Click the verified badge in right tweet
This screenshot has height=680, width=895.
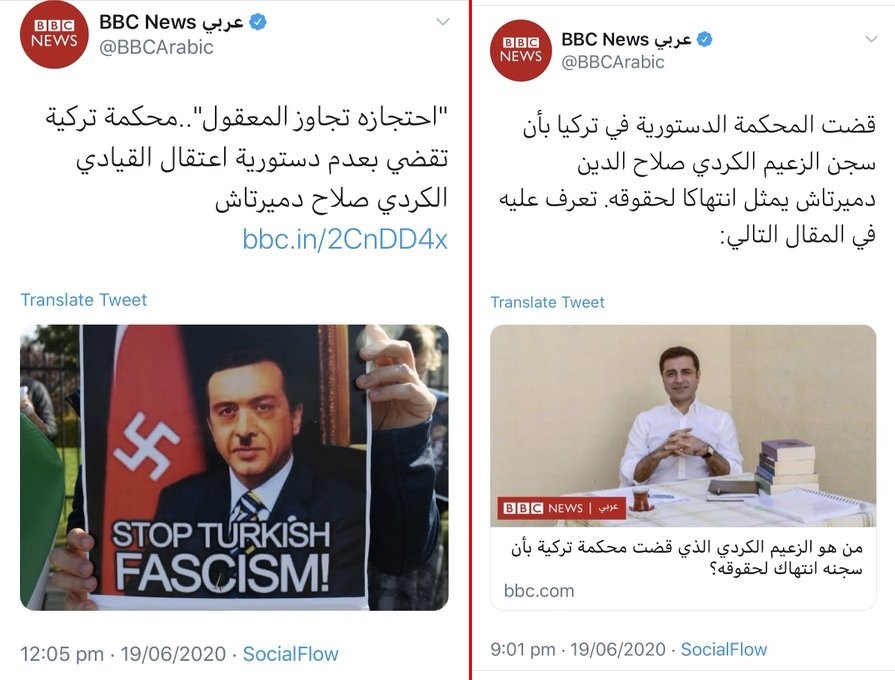point(705,39)
